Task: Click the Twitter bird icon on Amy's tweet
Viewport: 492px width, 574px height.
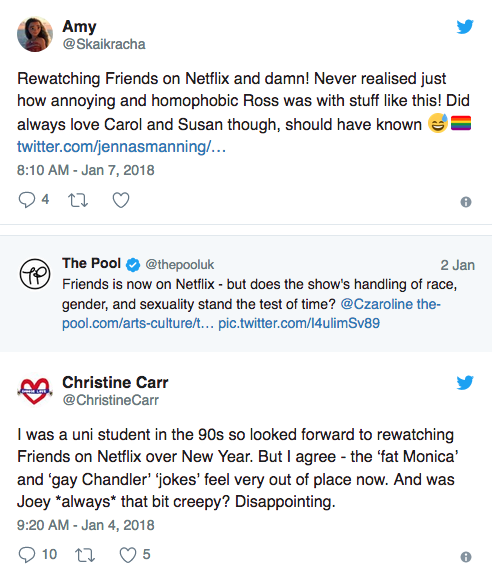Action: (x=465, y=26)
